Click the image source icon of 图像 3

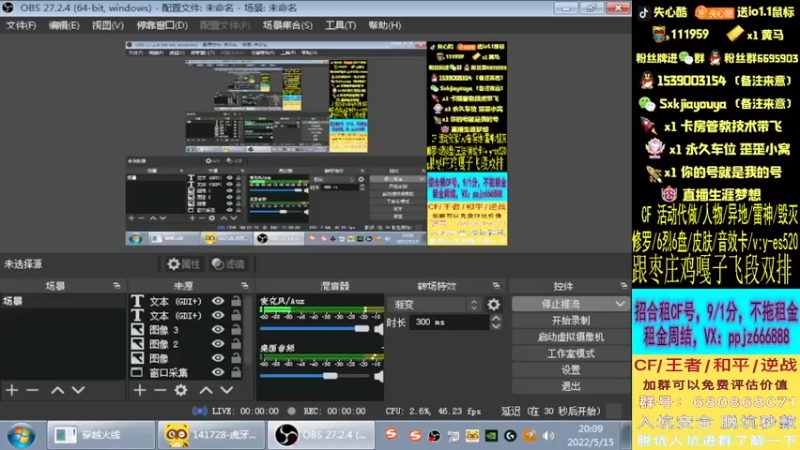pos(137,330)
